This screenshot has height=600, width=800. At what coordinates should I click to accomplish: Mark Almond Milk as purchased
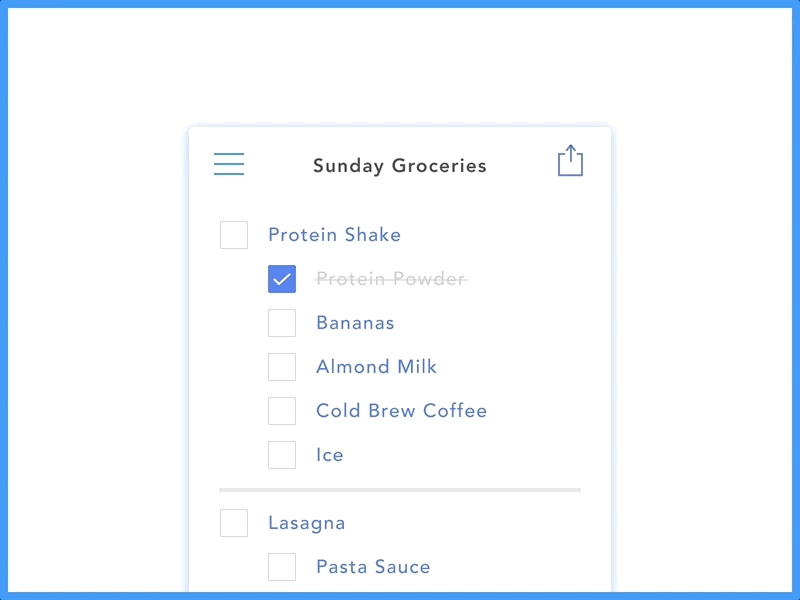click(x=282, y=367)
